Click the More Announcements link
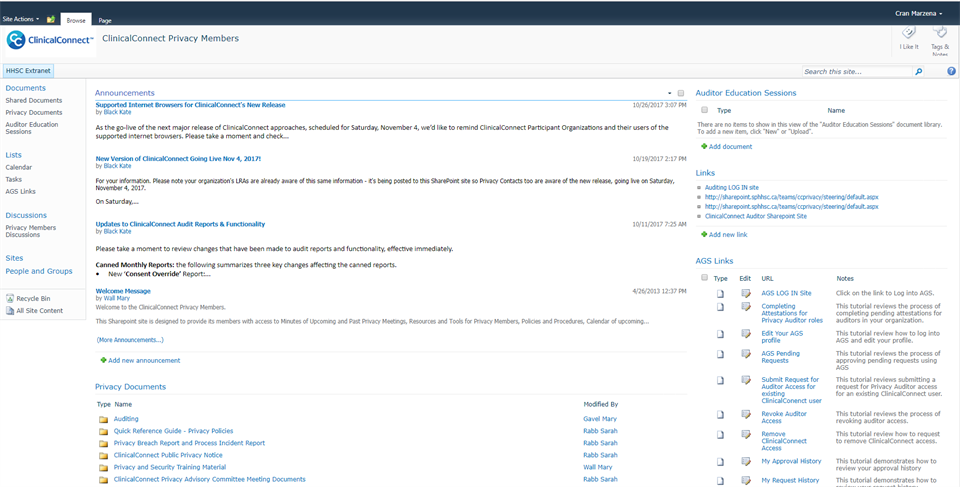Image resolution: width=960 pixels, height=487 pixels. (130, 340)
